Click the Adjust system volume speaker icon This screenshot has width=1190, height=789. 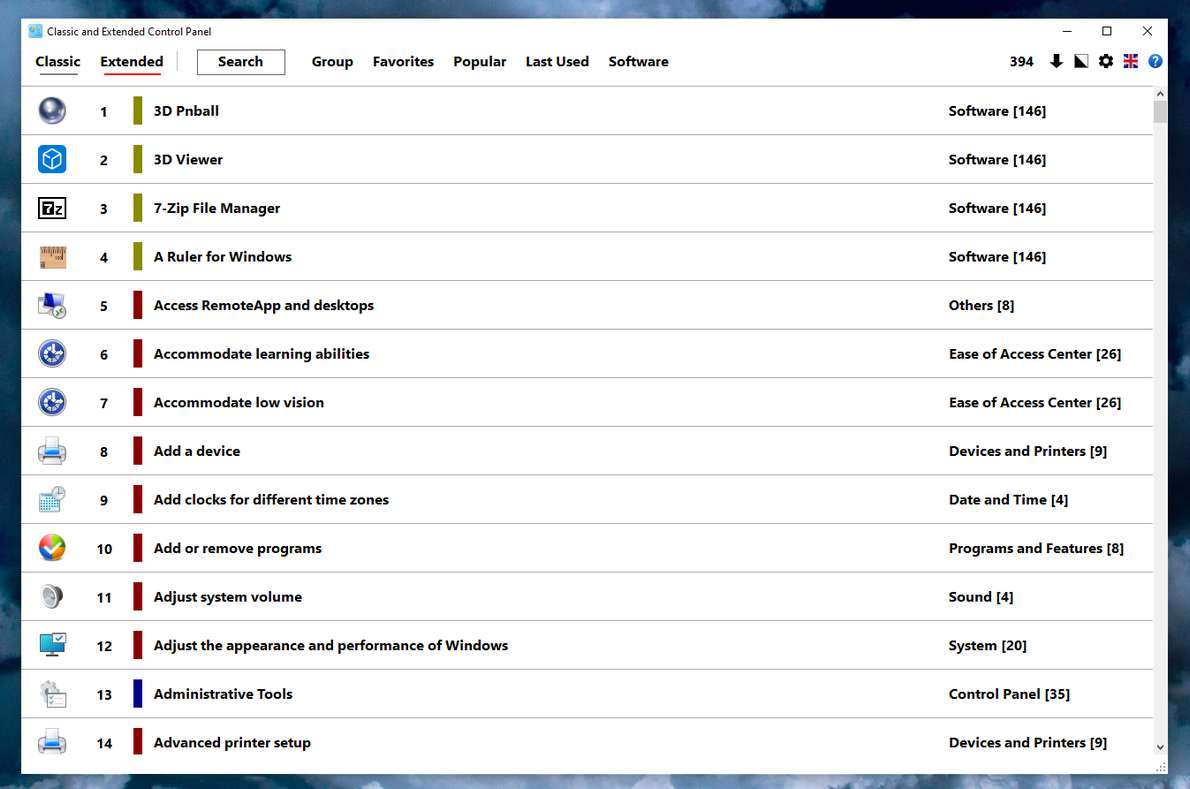pos(52,596)
